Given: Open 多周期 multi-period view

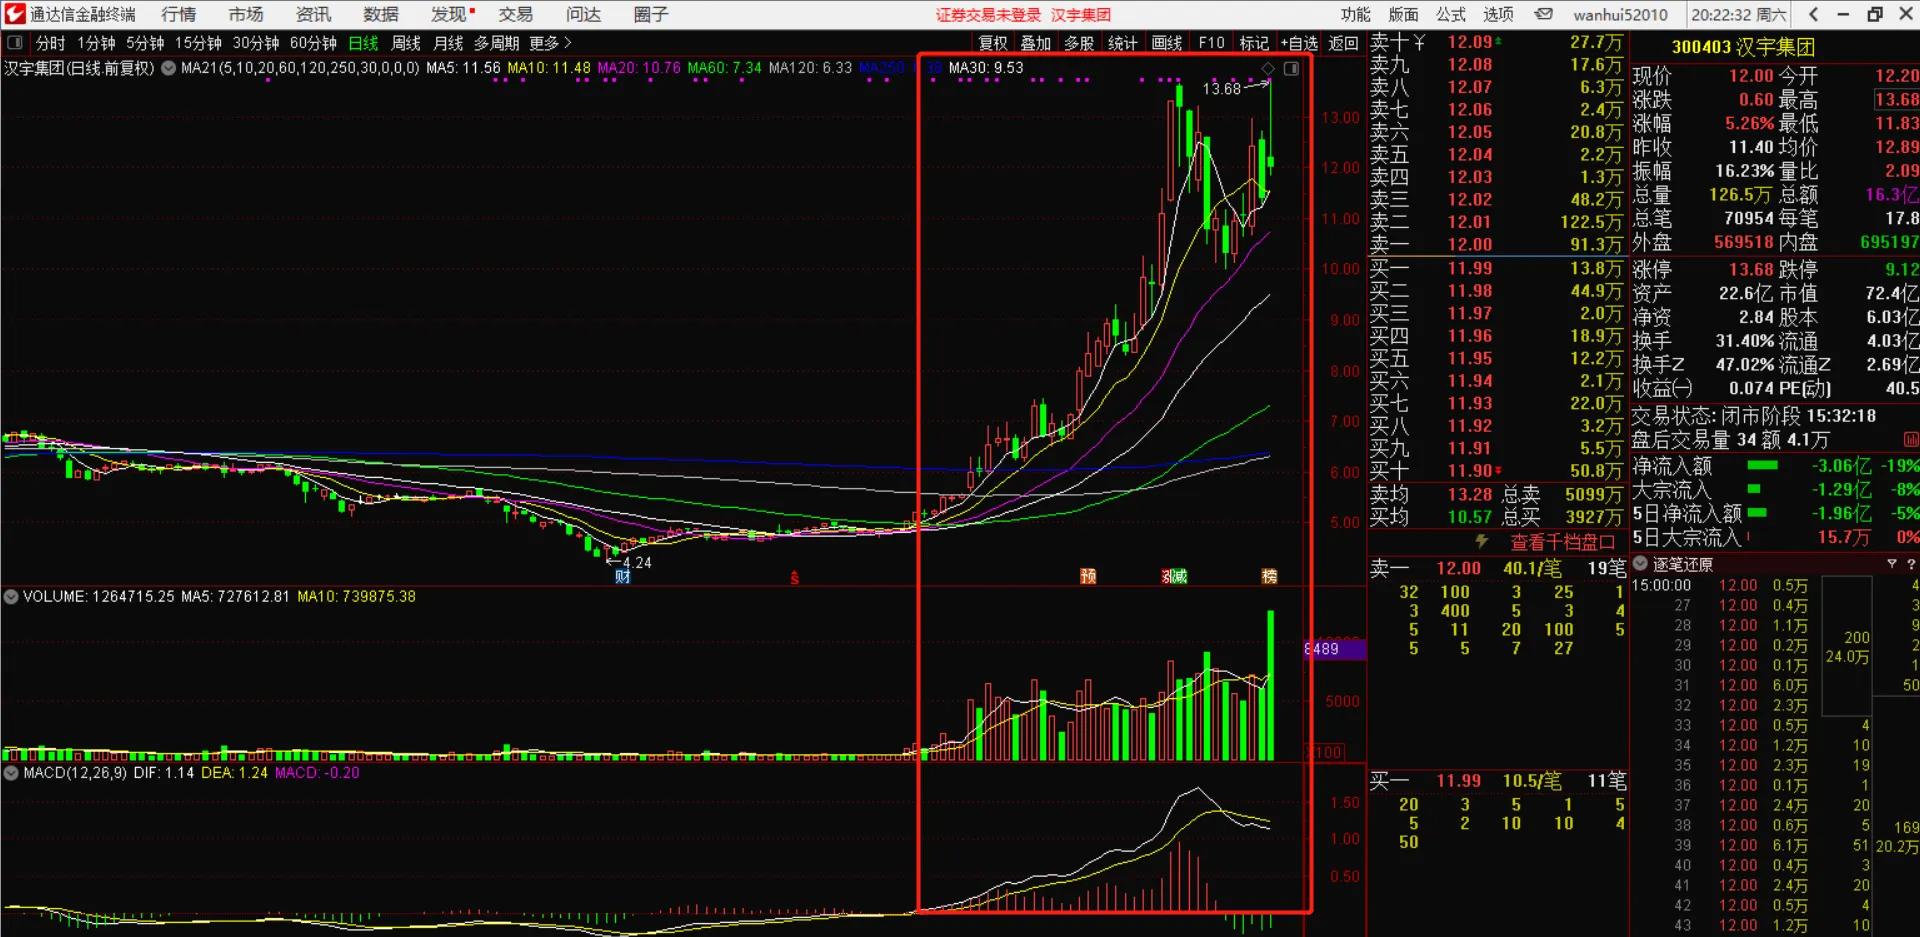Looking at the screenshot, I should click(496, 43).
